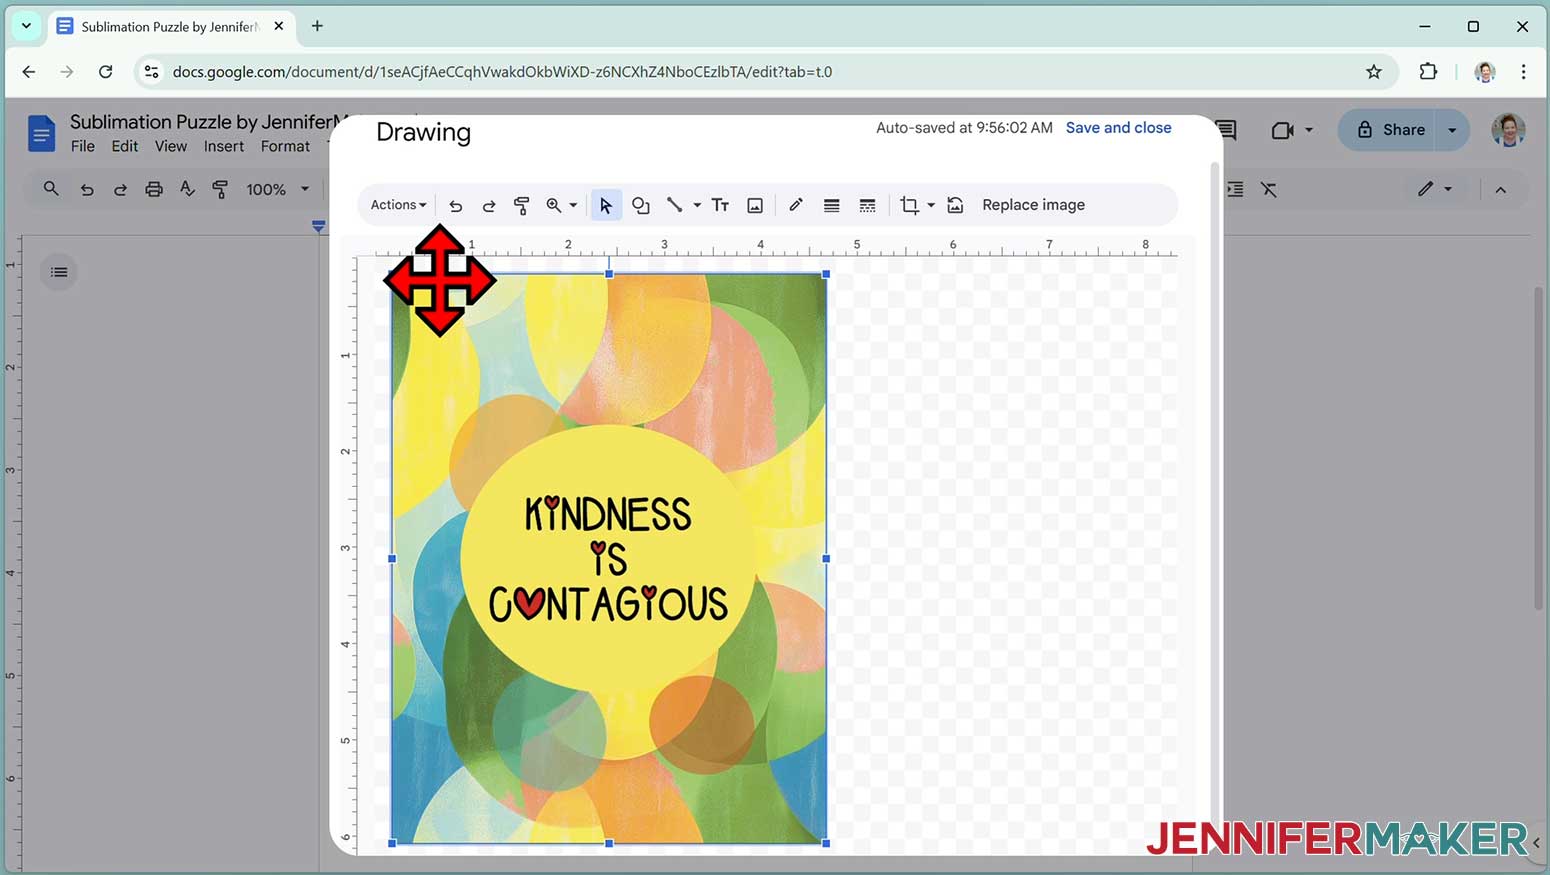The height and width of the screenshot is (875, 1550).
Task: Redo in the Drawing toolbar
Action: (489, 205)
